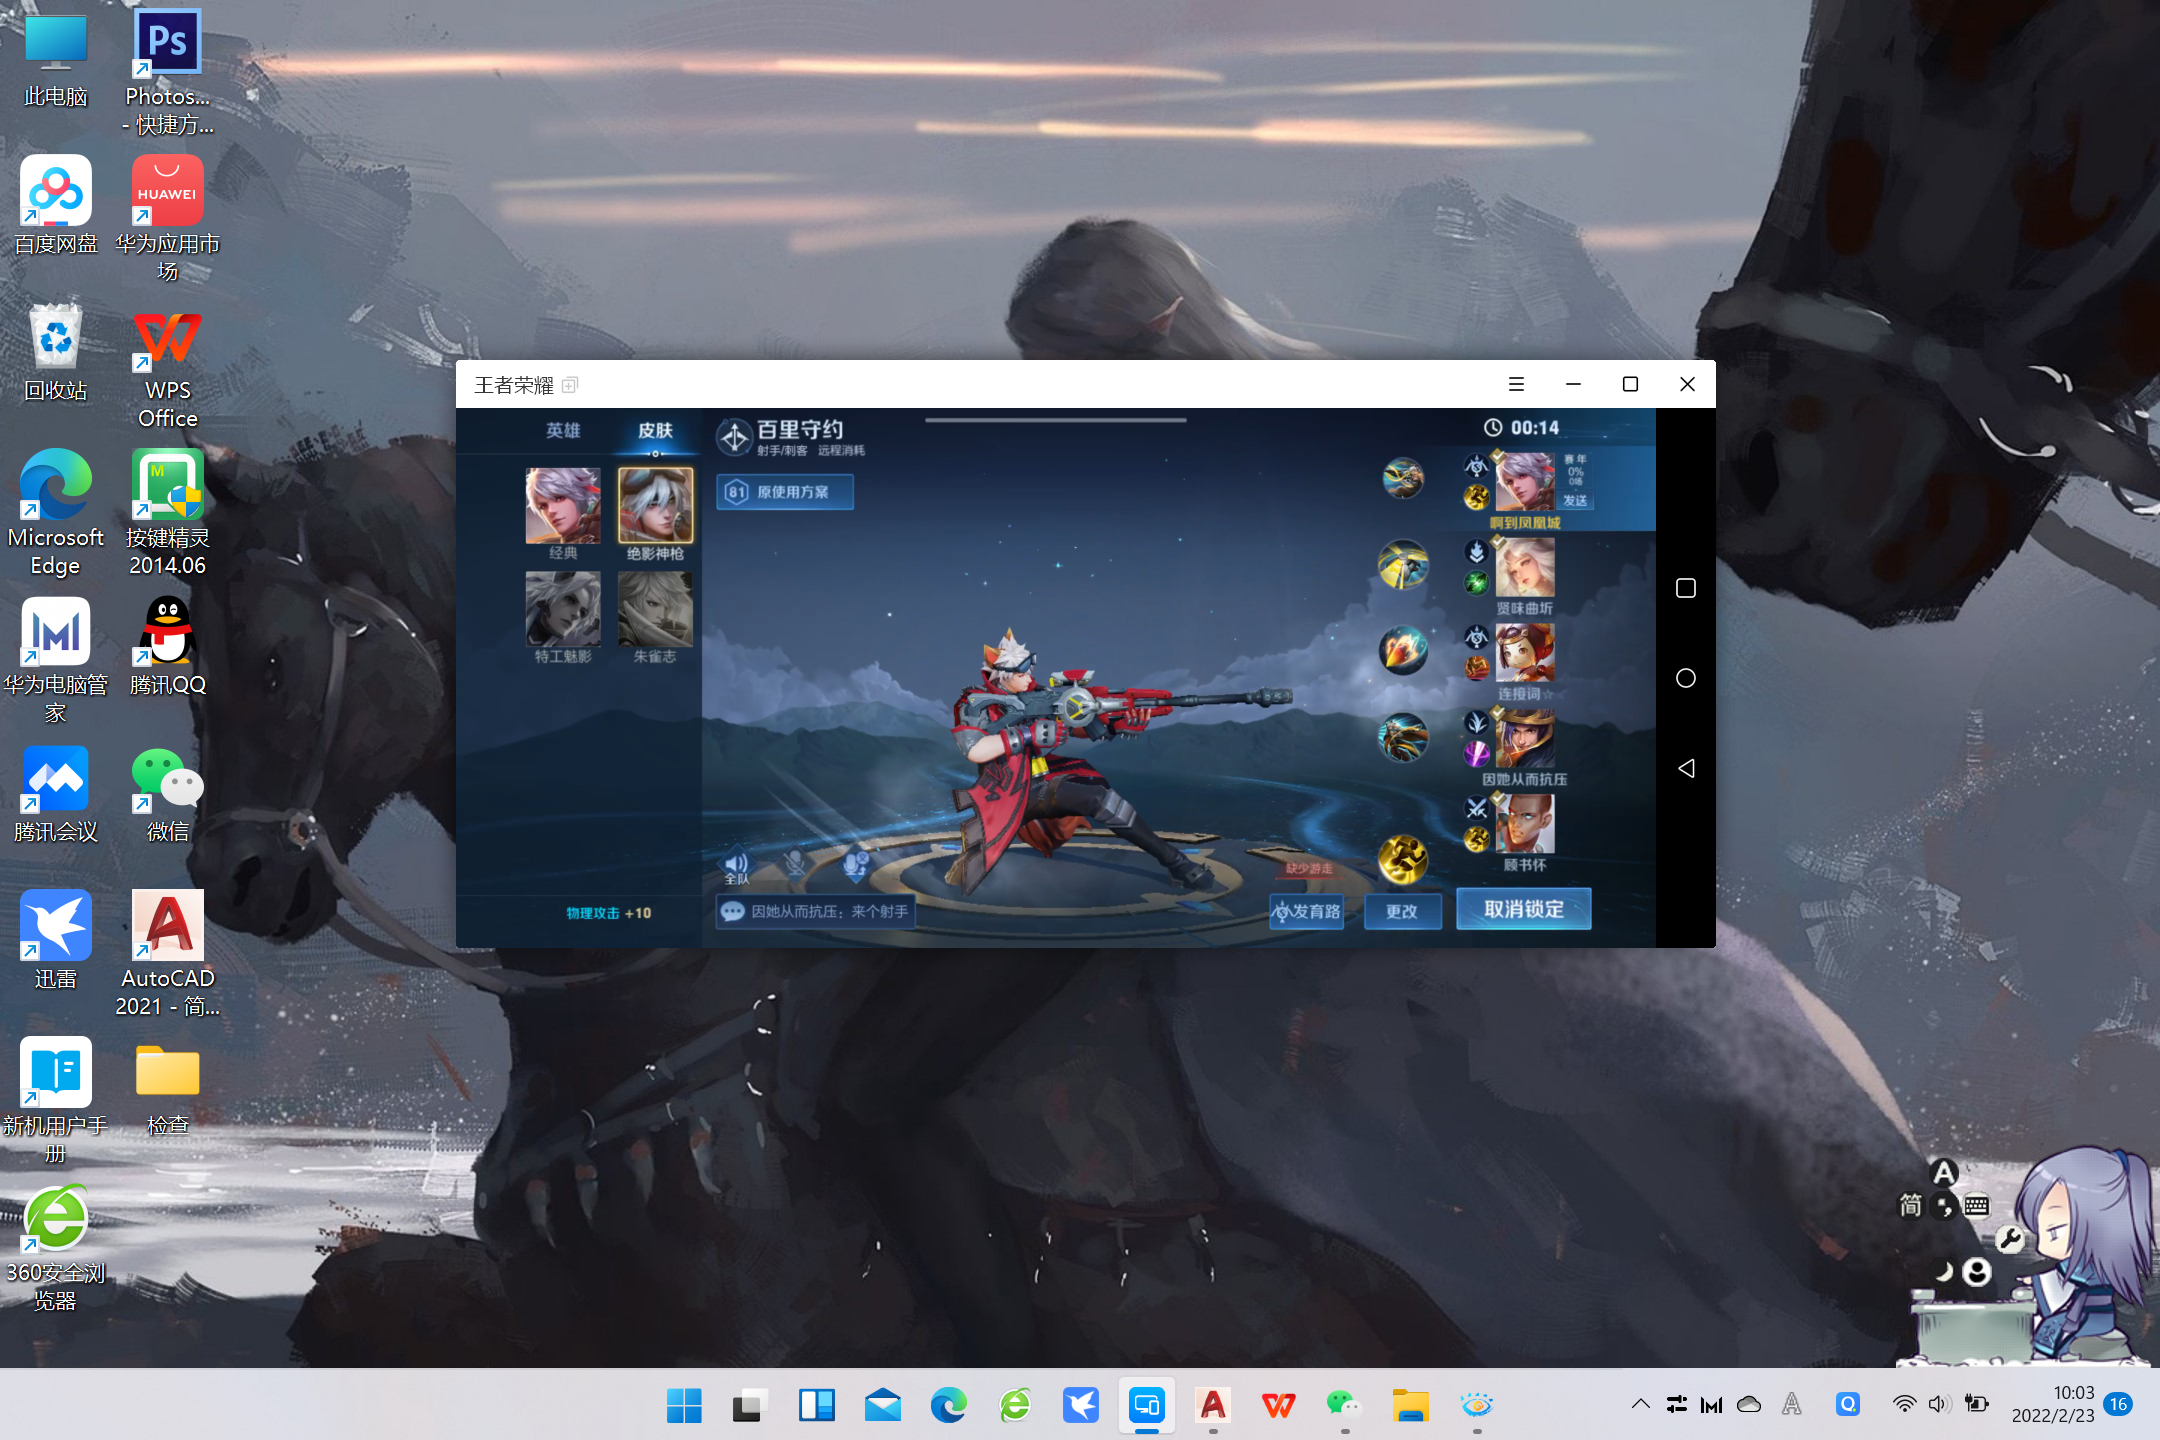The height and width of the screenshot is (1440, 2160).
Task: Open the quick chat box 来个射手
Action: [816, 912]
